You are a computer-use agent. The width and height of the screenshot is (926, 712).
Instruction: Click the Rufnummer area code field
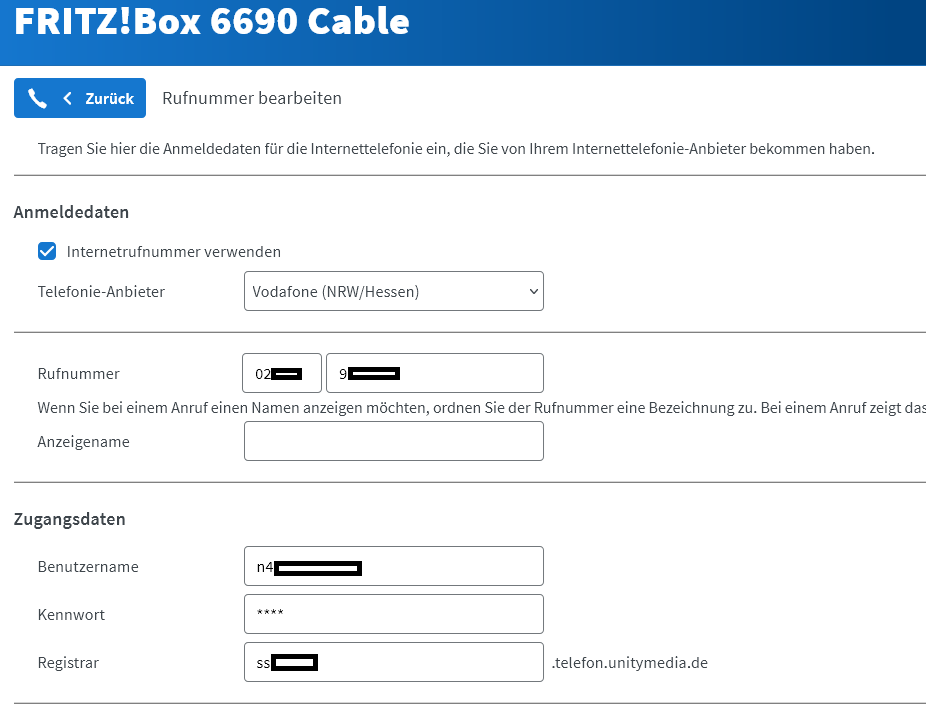coord(282,373)
